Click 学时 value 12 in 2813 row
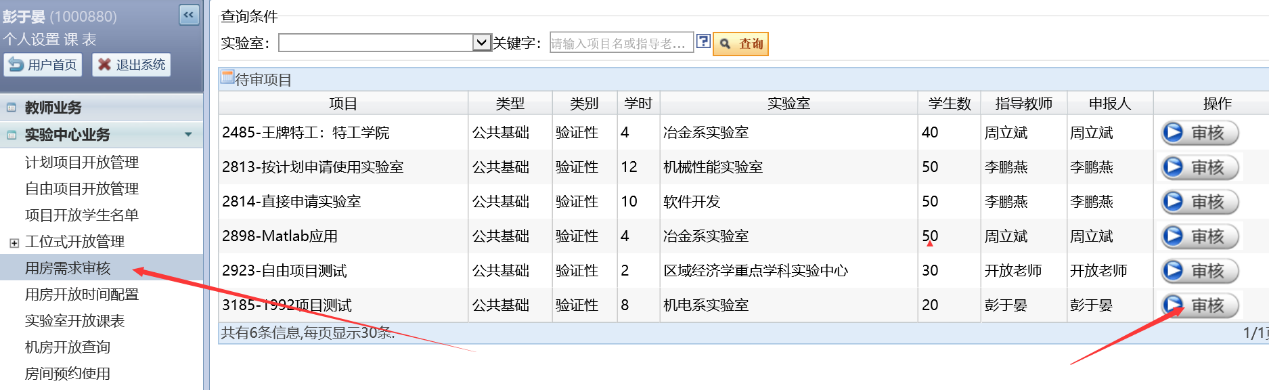The width and height of the screenshot is (1269, 390). pos(629,167)
